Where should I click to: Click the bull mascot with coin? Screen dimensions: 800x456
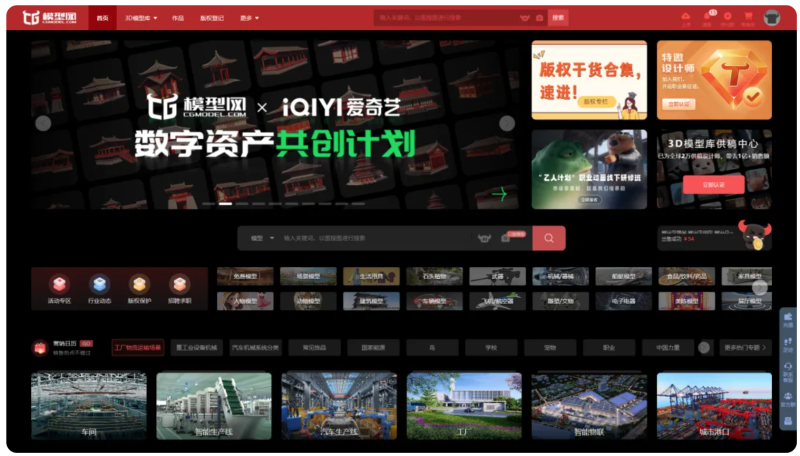click(x=755, y=236)
